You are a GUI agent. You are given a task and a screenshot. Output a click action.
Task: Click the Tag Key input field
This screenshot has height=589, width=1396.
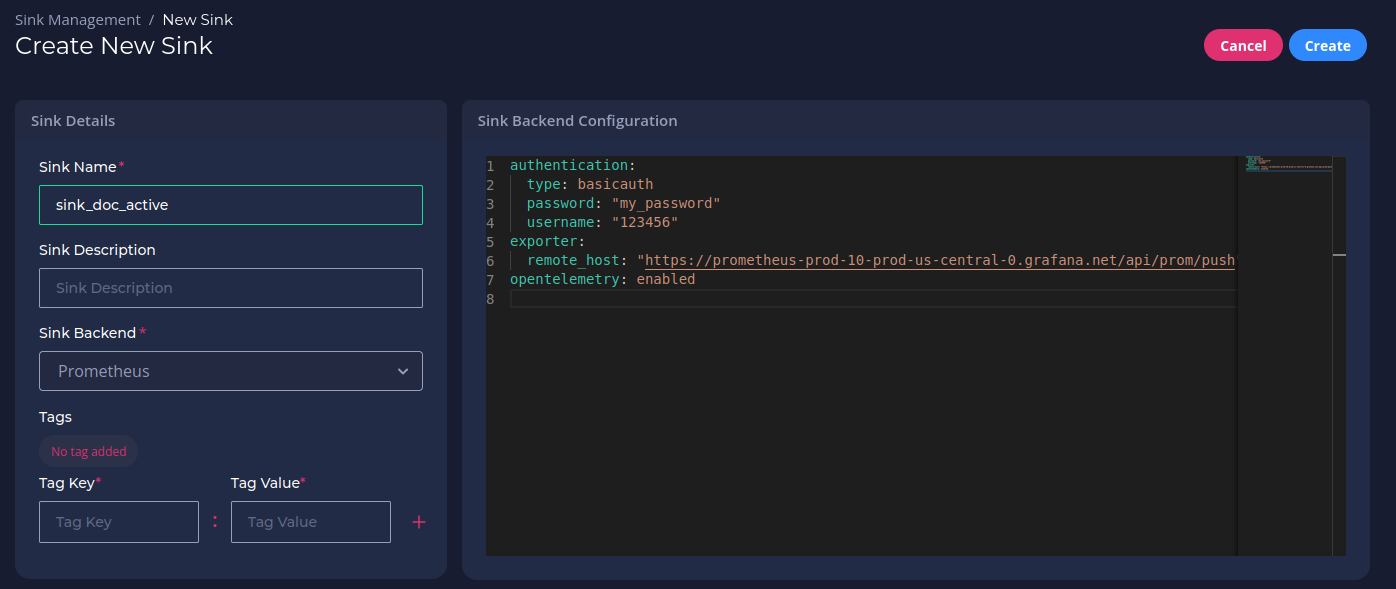click(x=119, y=522)
